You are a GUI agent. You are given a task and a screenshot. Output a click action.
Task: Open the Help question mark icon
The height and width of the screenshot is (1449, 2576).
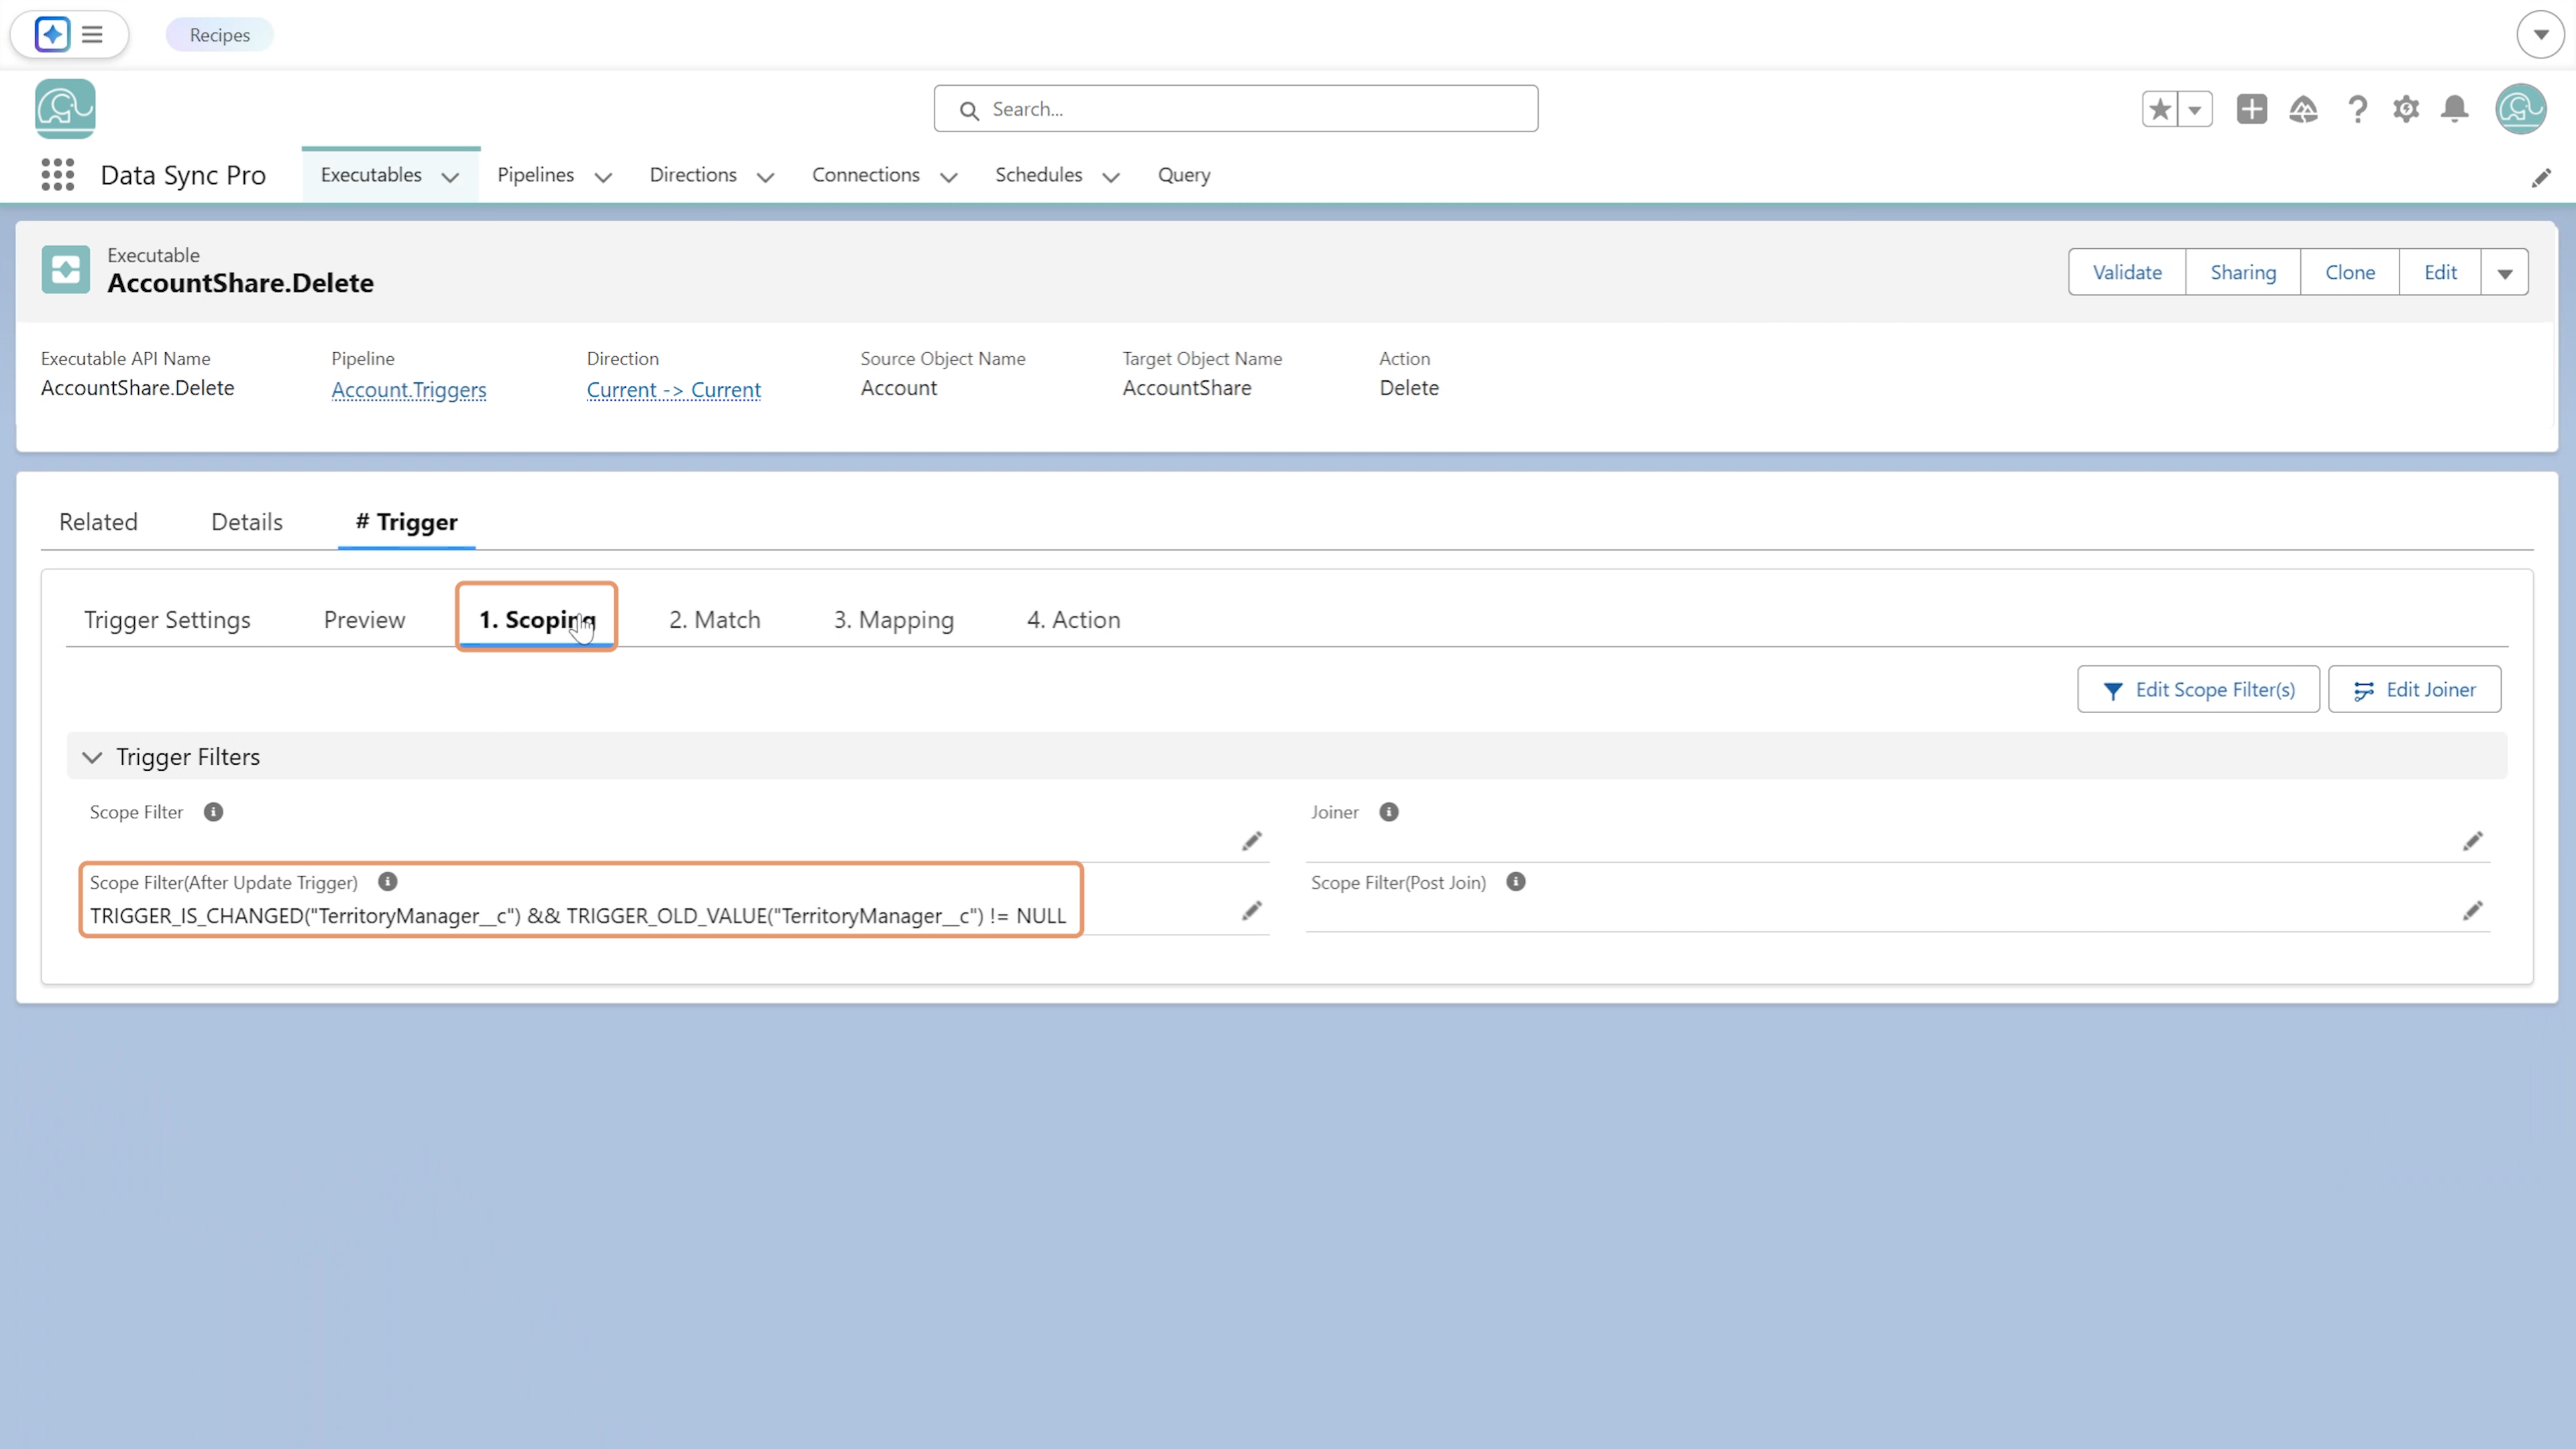pyautogui.click(x=2357, y=109)
